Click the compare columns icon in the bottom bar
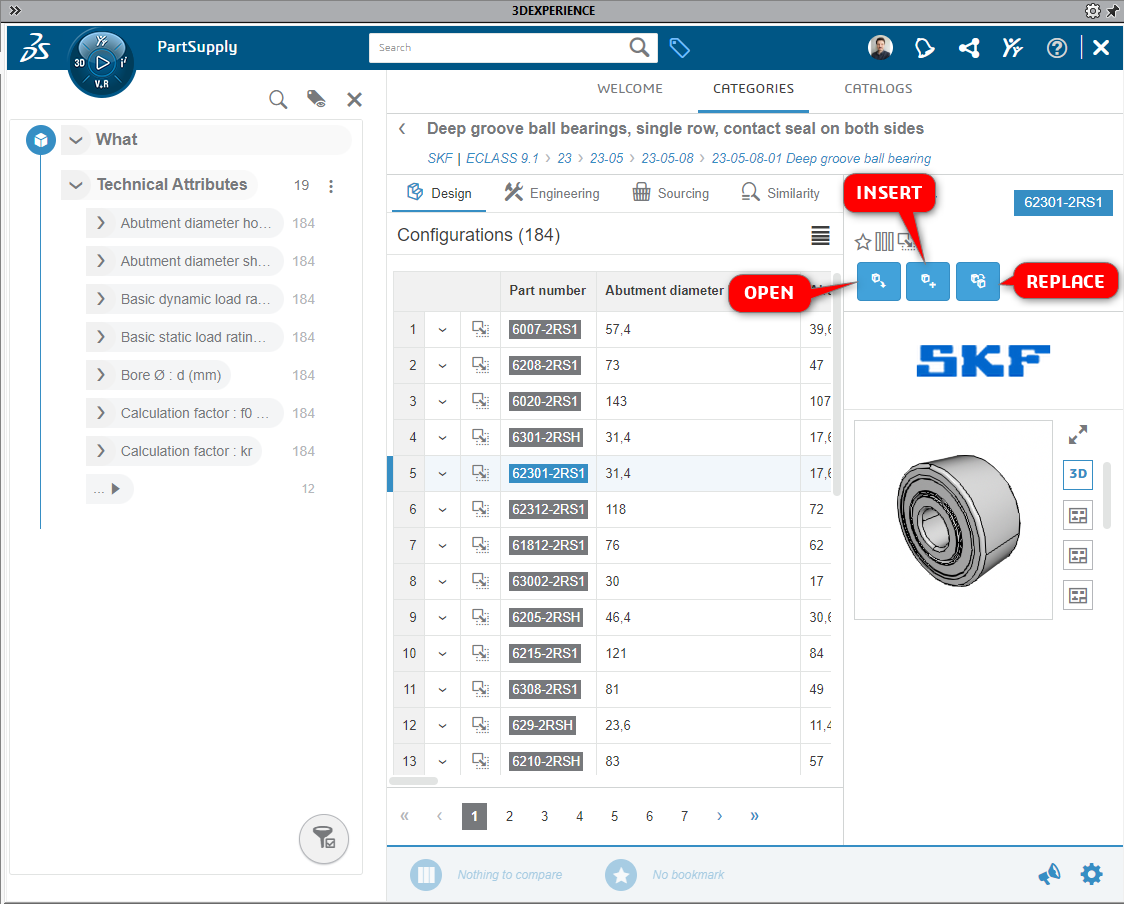Image resolution: width=1124 pixels, height=904 pixels. point(426,875)
